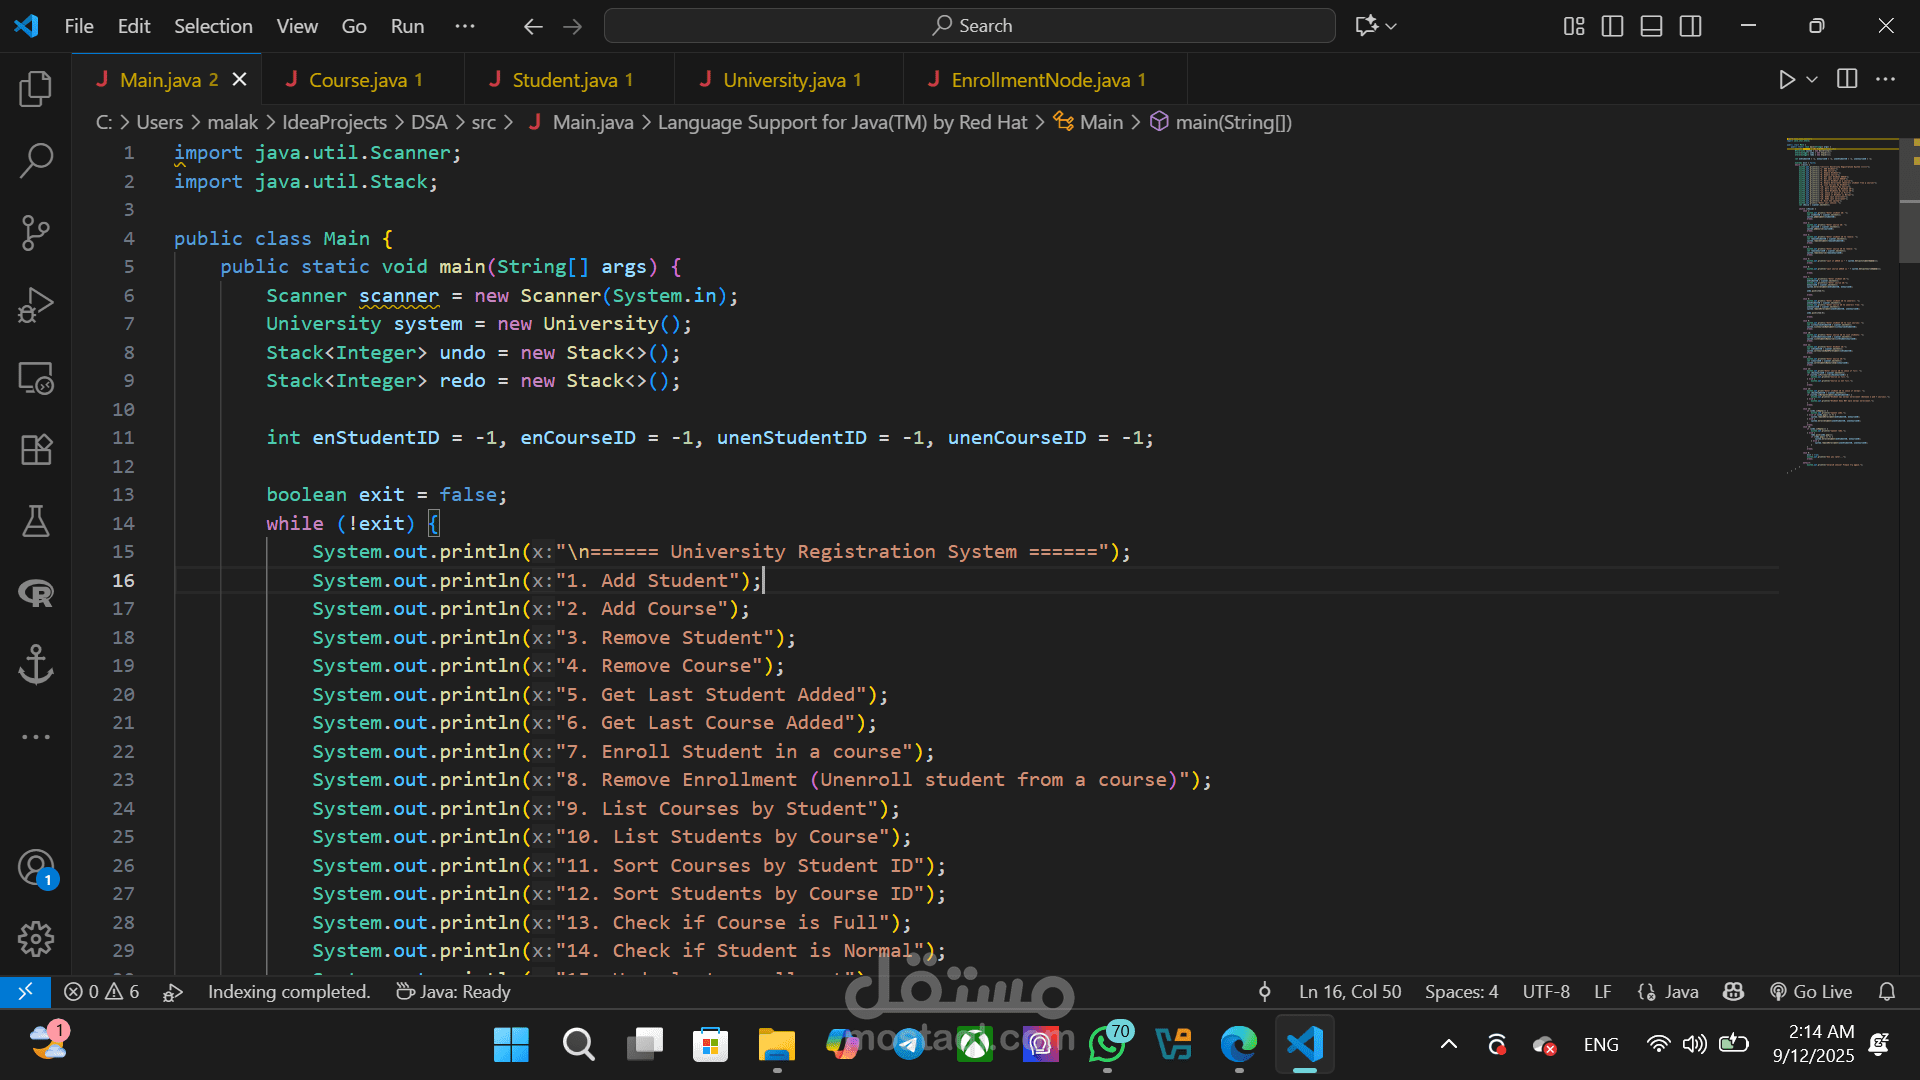Open the Testing flask view
This screenshot has height=1080, width=1920.
36,521
